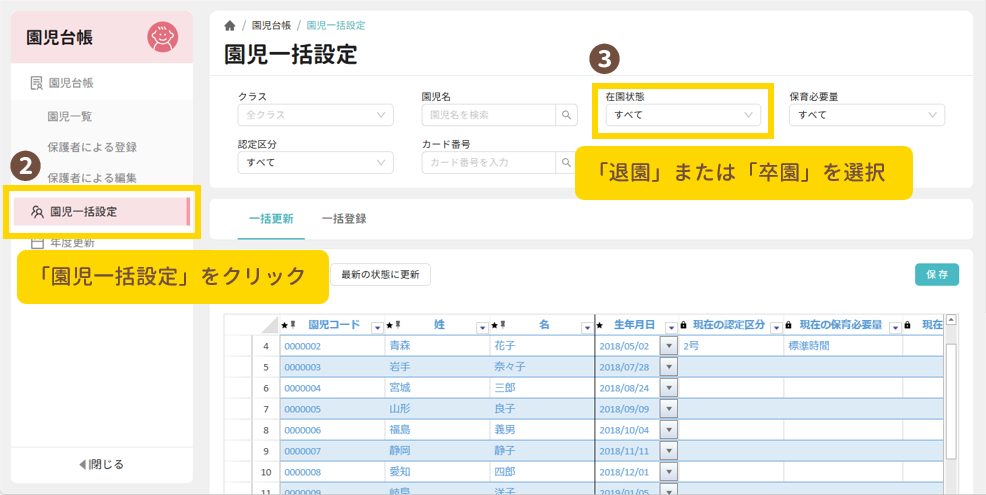986x495 pixels.
Task: Click the 最新の状態に更新 button
Action: pyautogui.click(x=381, y=275)
